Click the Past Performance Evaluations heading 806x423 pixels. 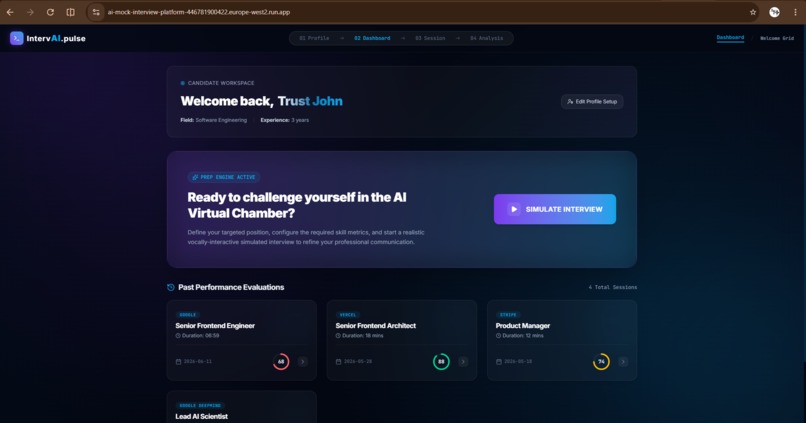(231, 287)
